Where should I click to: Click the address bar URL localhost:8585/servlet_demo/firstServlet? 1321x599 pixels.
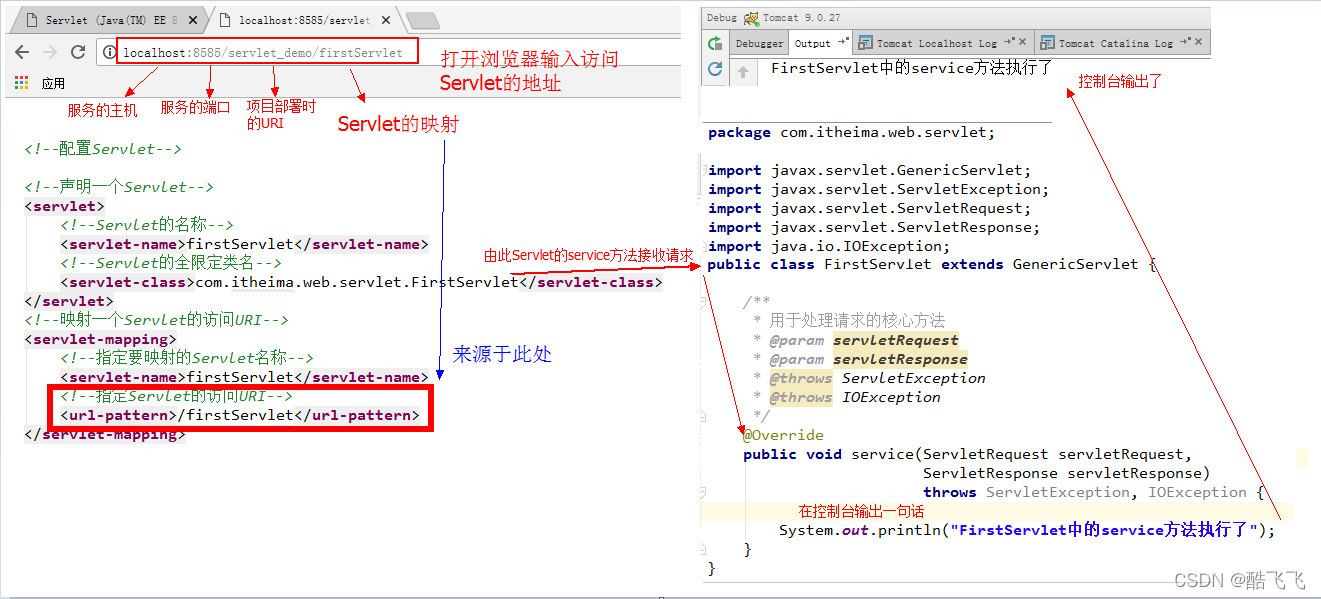[x=263, y=52]
